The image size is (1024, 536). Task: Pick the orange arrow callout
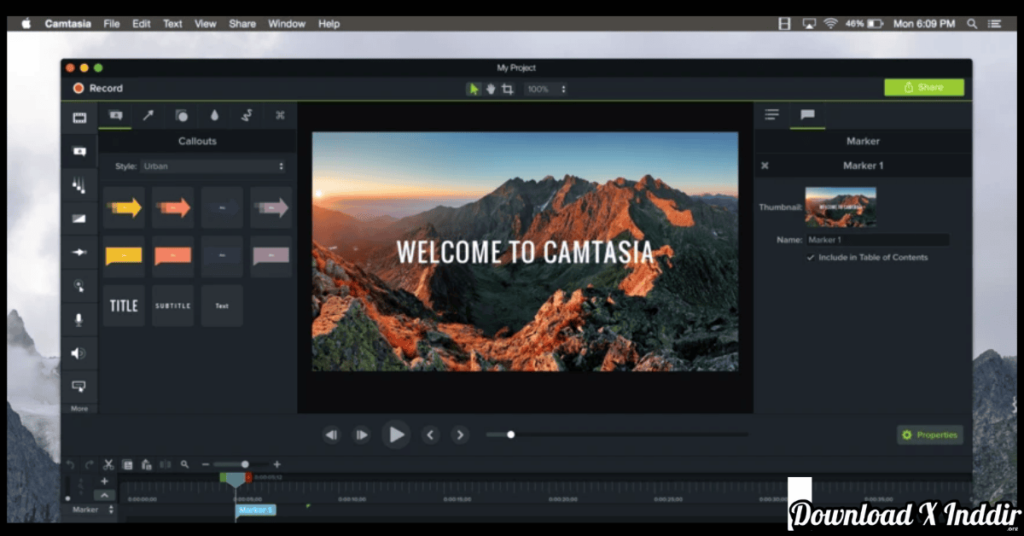tap(173, 208)
